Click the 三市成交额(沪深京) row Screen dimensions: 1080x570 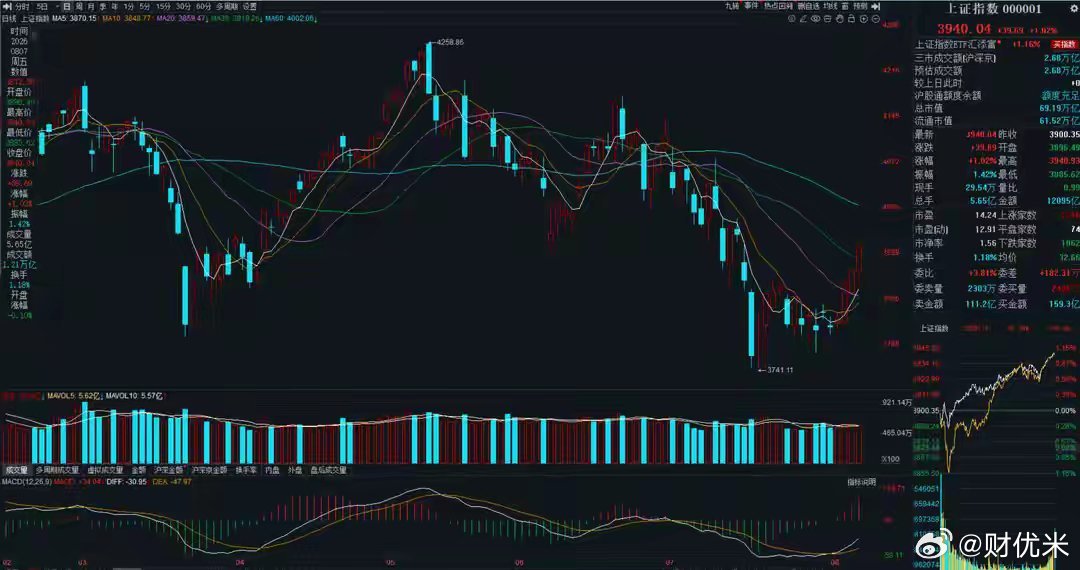tap(997, 58)
